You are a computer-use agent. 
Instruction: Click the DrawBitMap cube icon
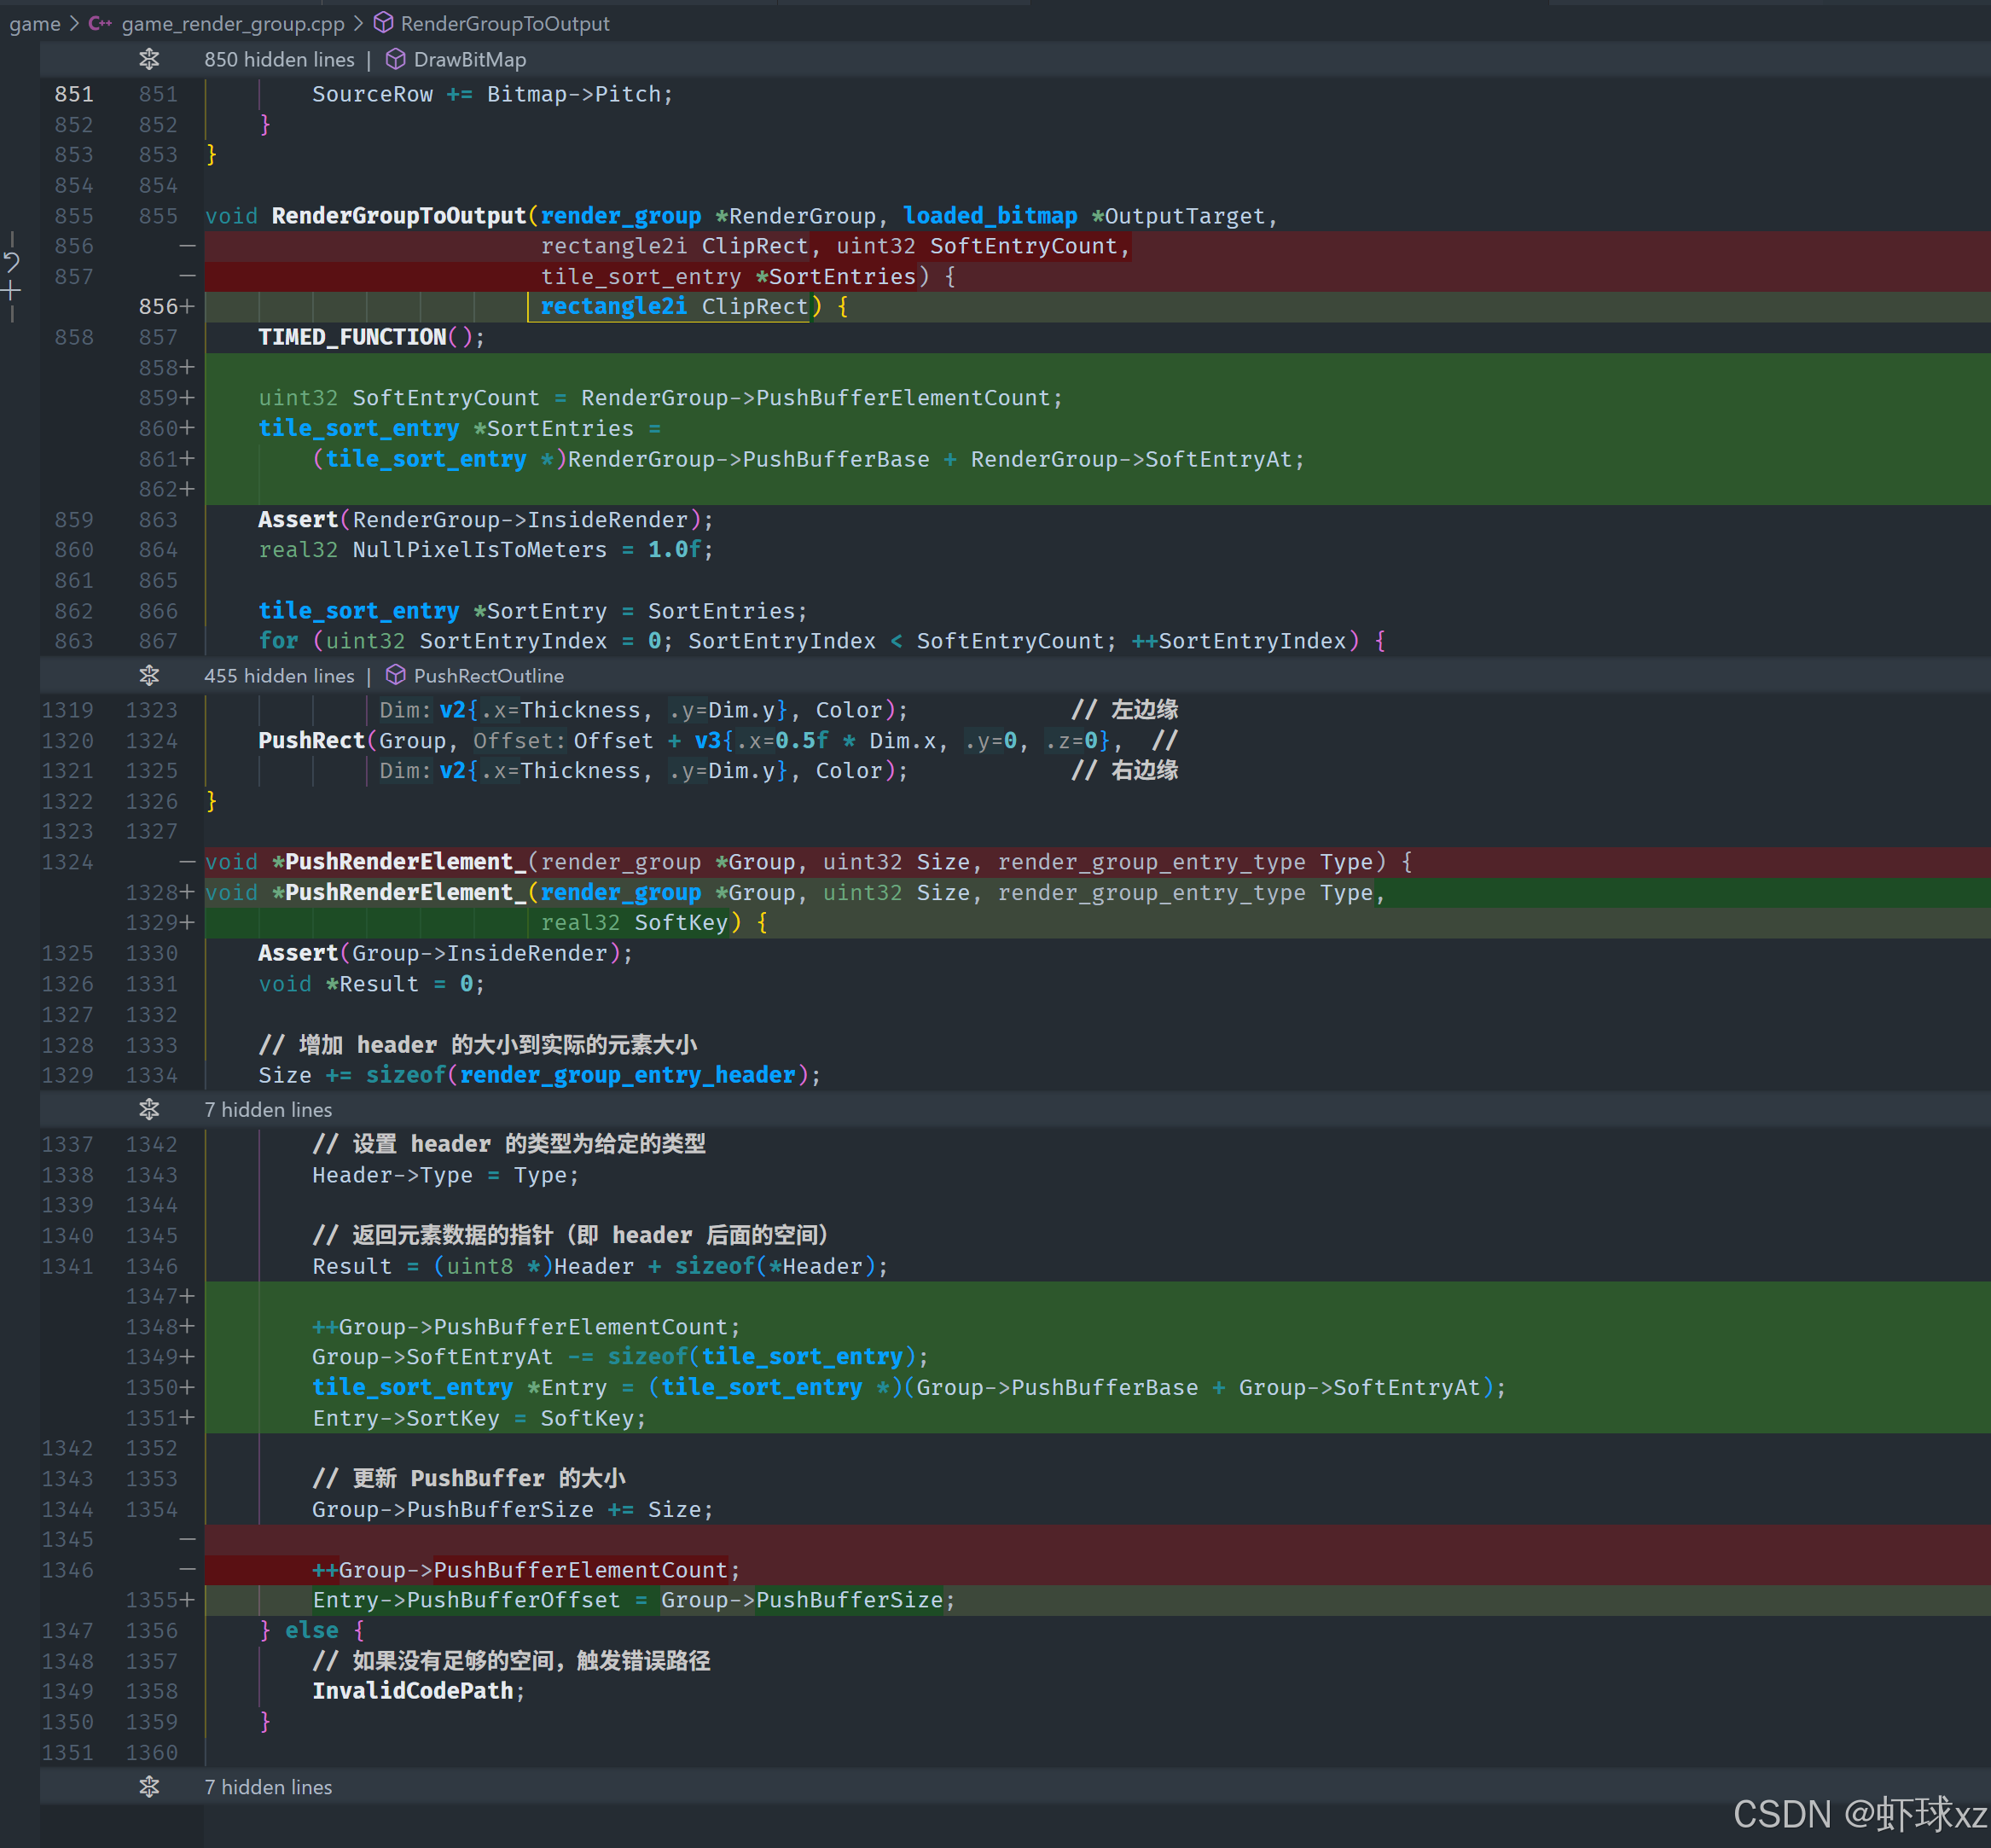click(x=396, y=59)
